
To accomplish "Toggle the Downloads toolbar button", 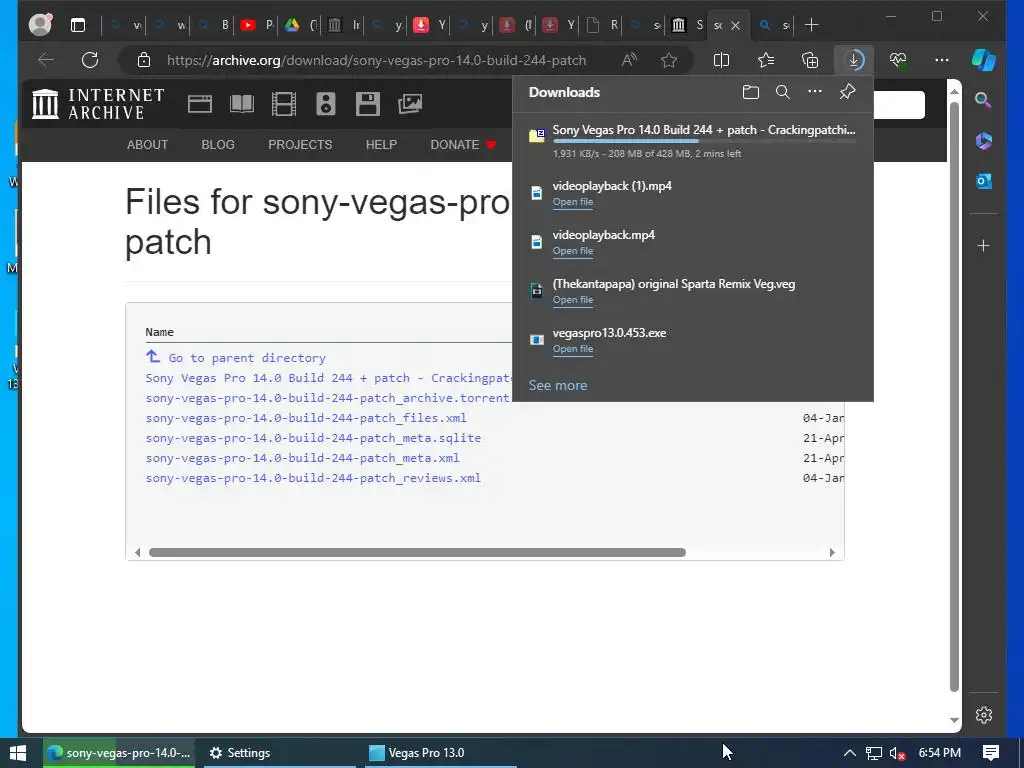I will click(854, 60).
